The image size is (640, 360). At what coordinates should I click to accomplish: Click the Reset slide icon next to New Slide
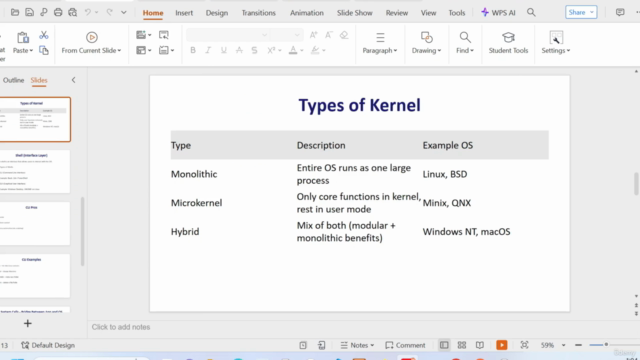(x=164, y=35)
